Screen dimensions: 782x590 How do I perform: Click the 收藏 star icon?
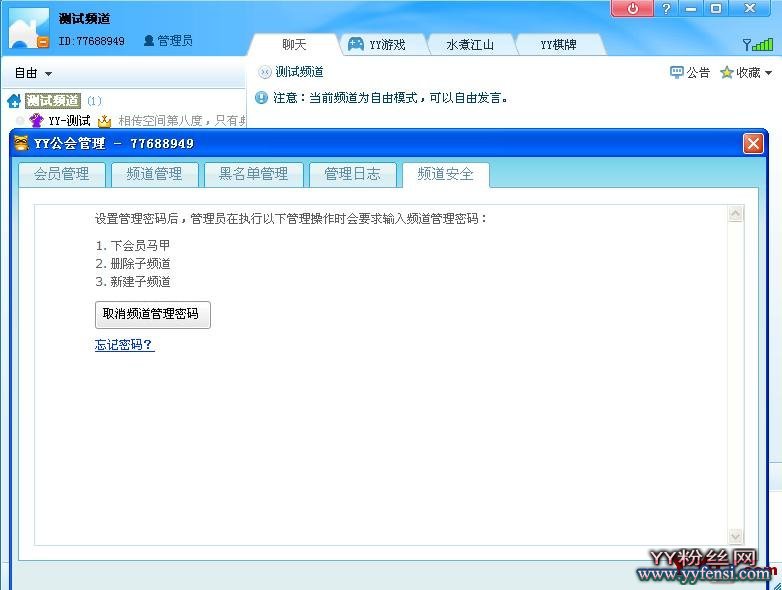(x=727, y=73)
